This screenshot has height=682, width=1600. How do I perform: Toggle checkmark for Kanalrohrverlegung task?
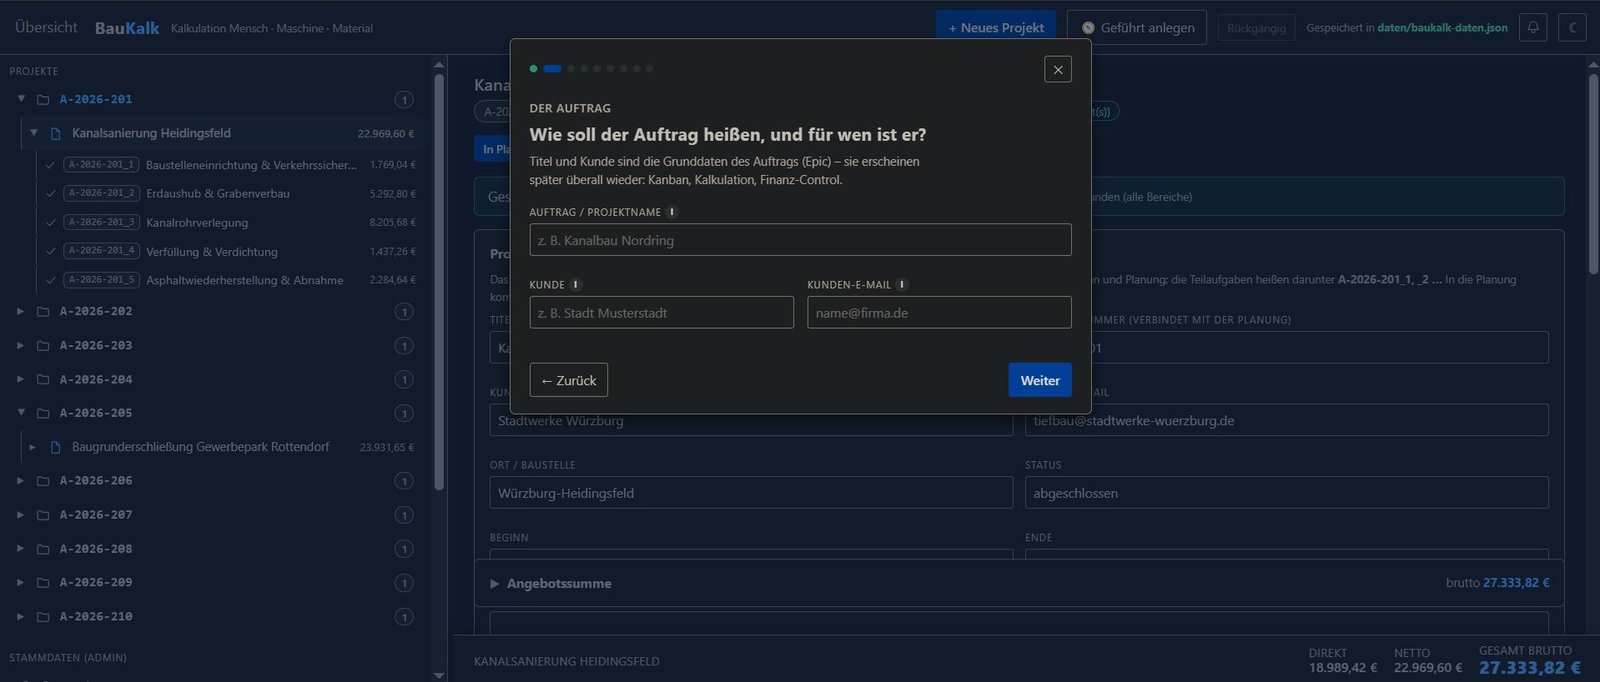[50, 222]
